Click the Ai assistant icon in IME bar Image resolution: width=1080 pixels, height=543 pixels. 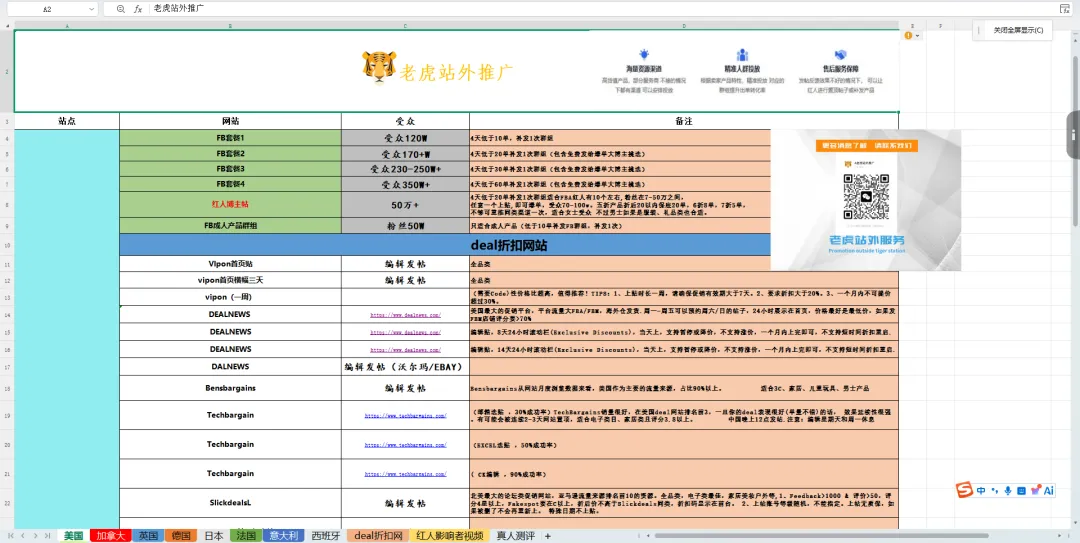tap(1048, 491)
